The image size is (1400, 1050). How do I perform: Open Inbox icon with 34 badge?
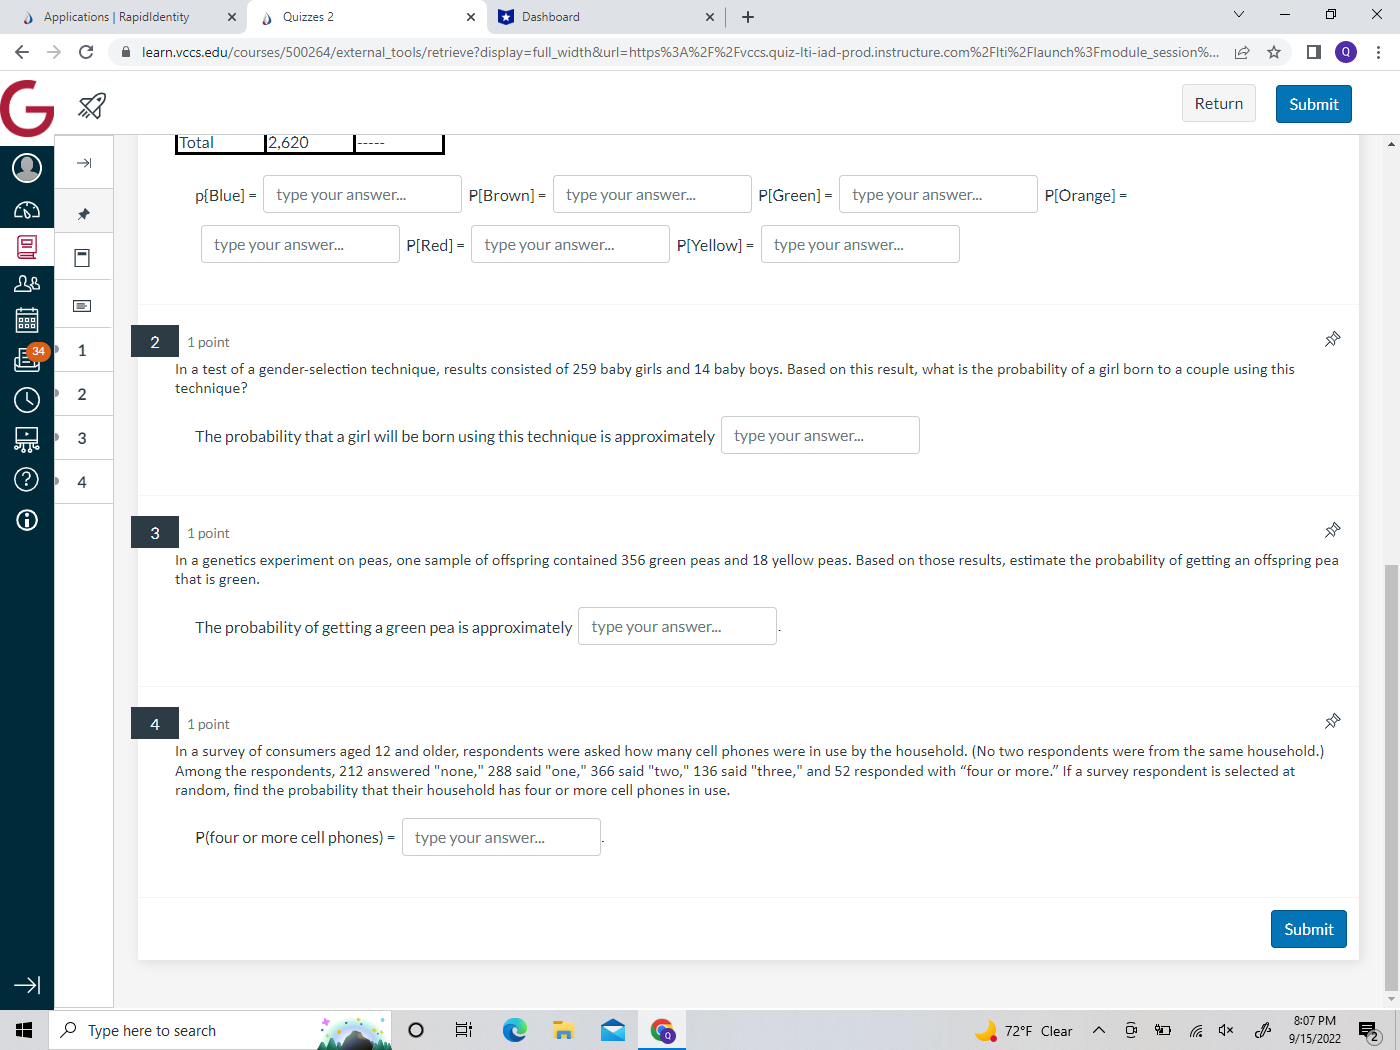(27, 358)
